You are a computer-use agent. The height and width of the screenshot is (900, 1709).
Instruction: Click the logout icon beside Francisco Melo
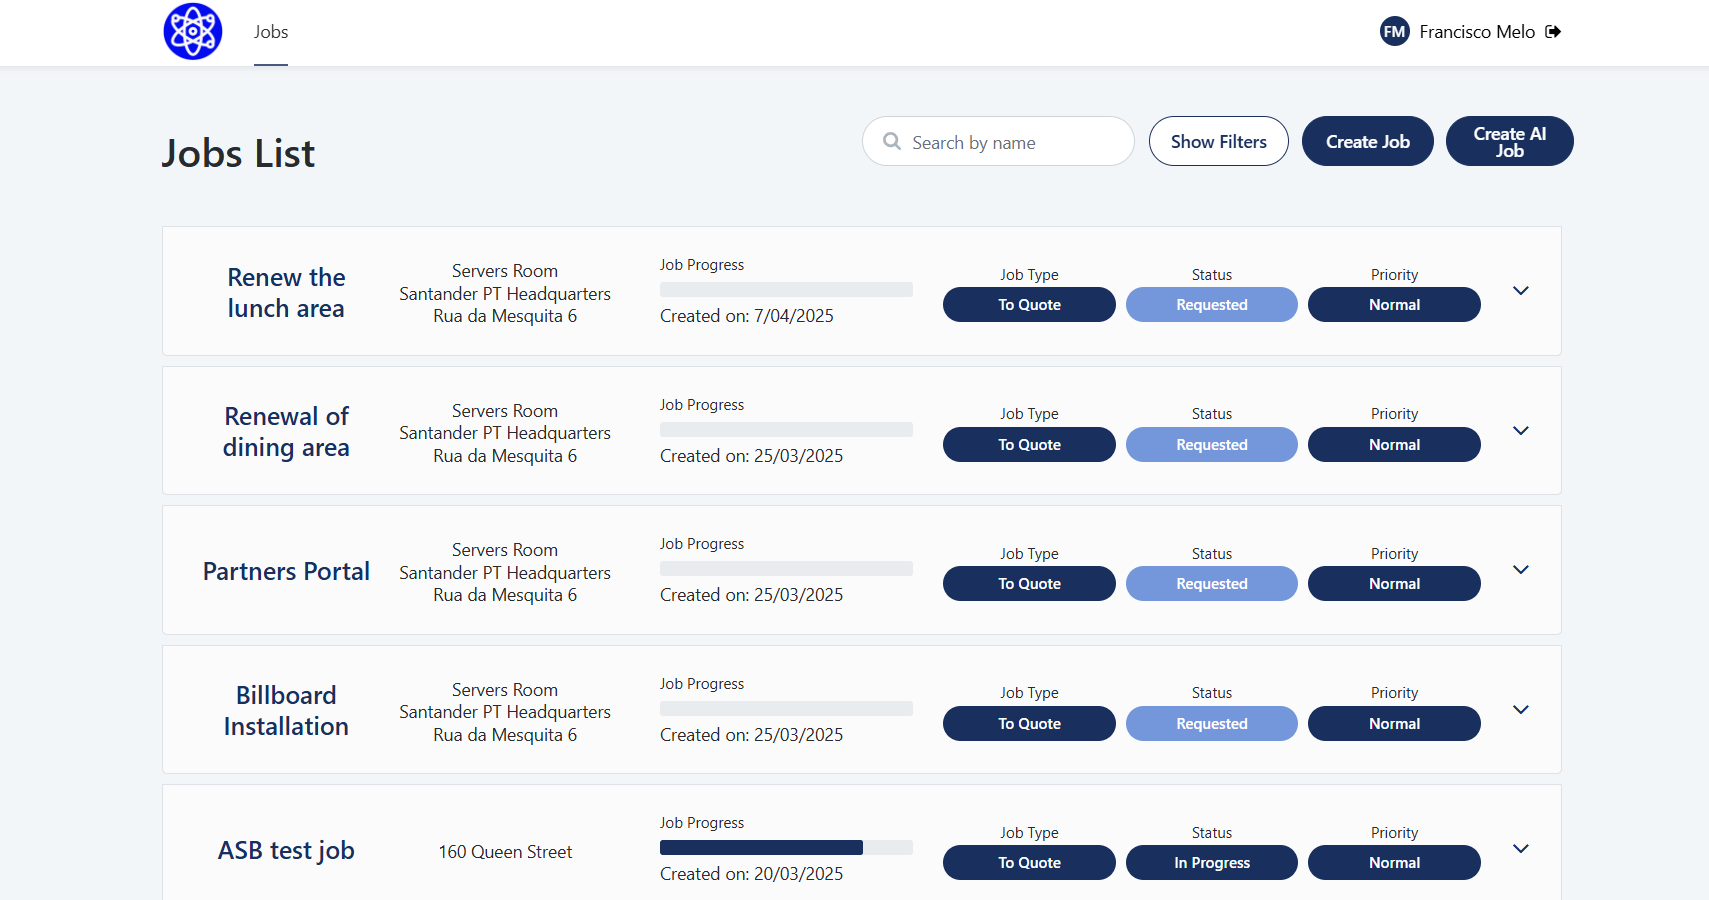pos(1553,32)
